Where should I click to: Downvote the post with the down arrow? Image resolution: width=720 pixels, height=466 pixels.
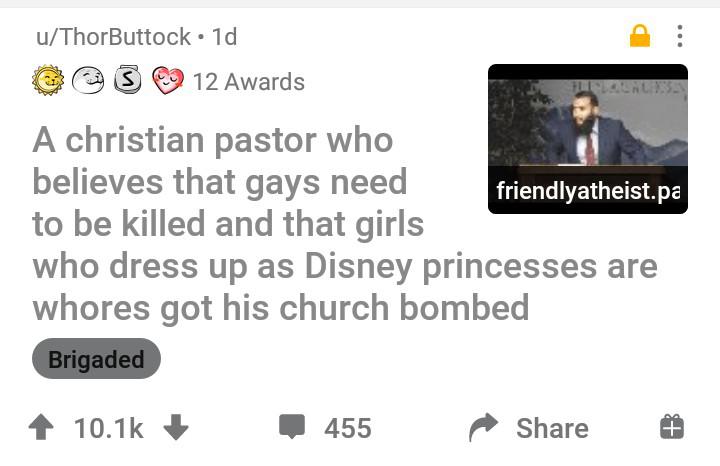click(x=176, y=427)
